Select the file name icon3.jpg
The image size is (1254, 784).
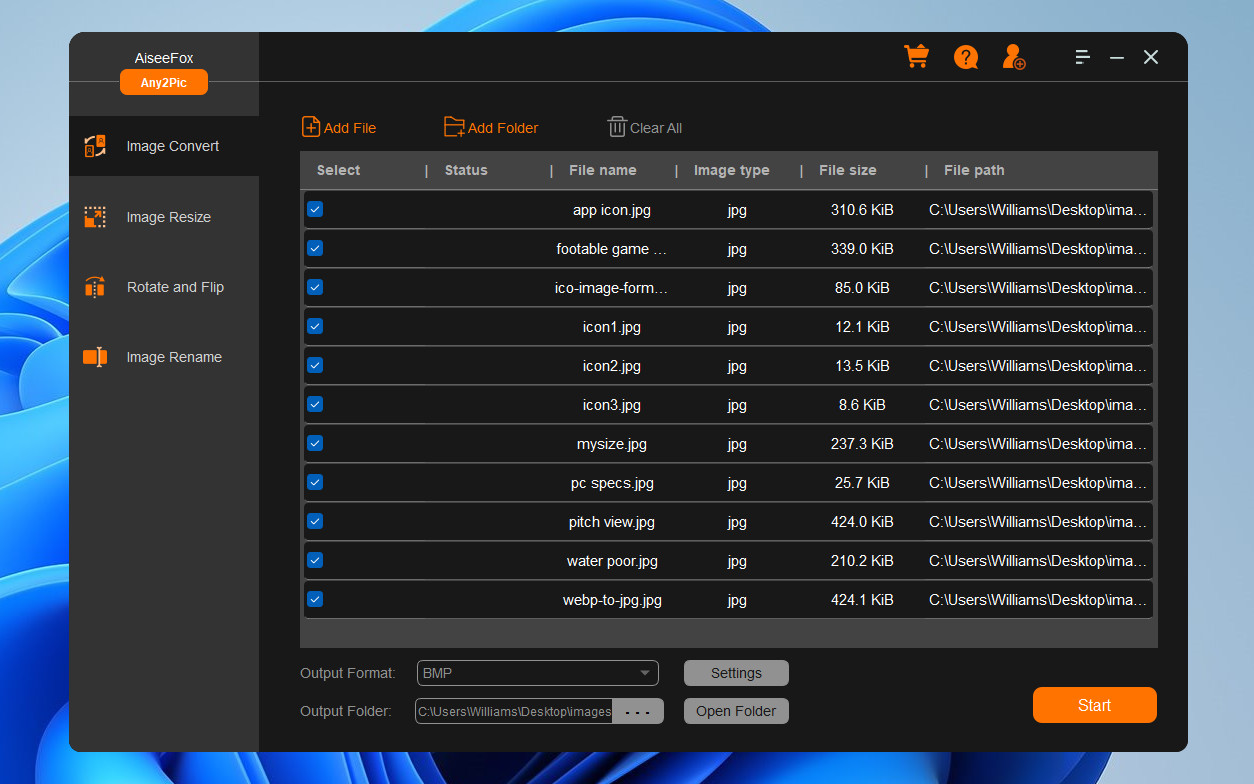pyautogui.click(x=612, y=405)
